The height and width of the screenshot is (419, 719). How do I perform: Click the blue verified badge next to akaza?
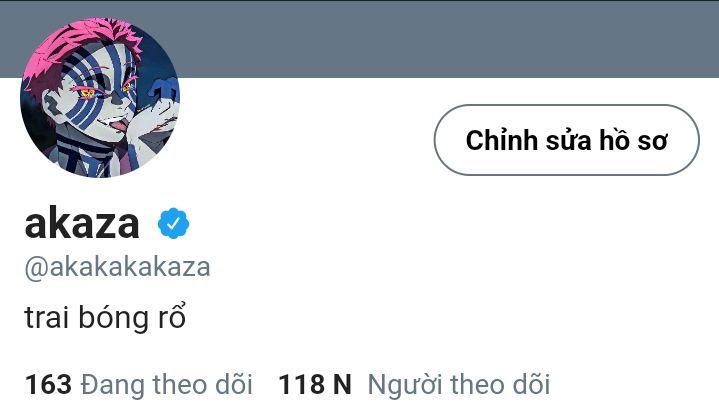pyautogui.click(x=173, y=223)
